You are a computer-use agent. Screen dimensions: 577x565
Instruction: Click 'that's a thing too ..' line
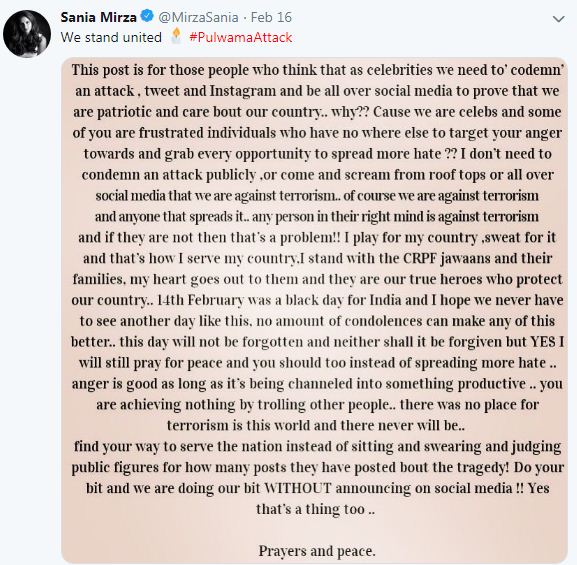click(315, 509)
